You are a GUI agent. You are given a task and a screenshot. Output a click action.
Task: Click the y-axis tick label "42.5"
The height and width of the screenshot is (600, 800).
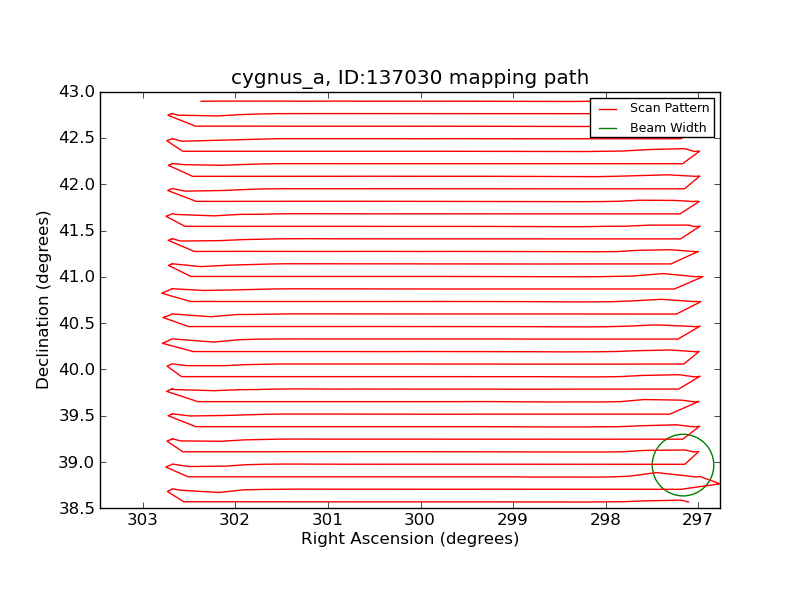click(x=77, y=138)
